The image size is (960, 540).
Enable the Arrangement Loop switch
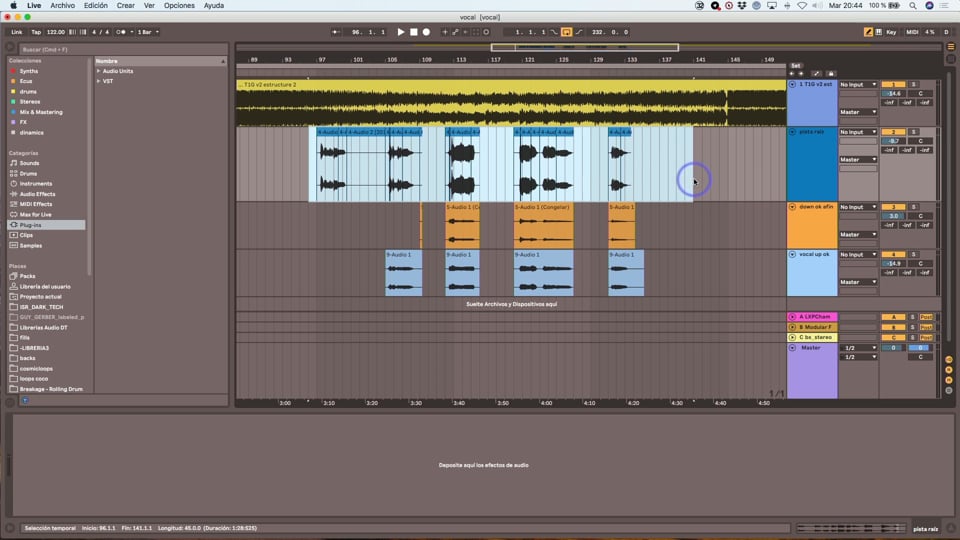pos(566,32)
